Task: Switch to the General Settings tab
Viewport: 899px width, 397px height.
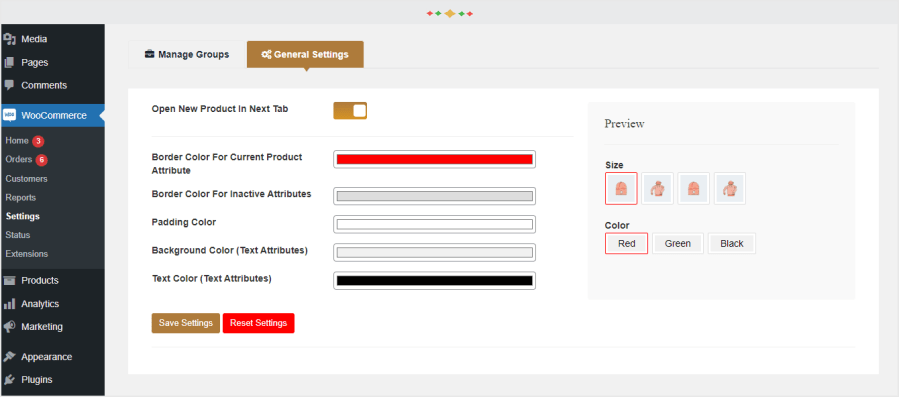Action: [305, 55]
